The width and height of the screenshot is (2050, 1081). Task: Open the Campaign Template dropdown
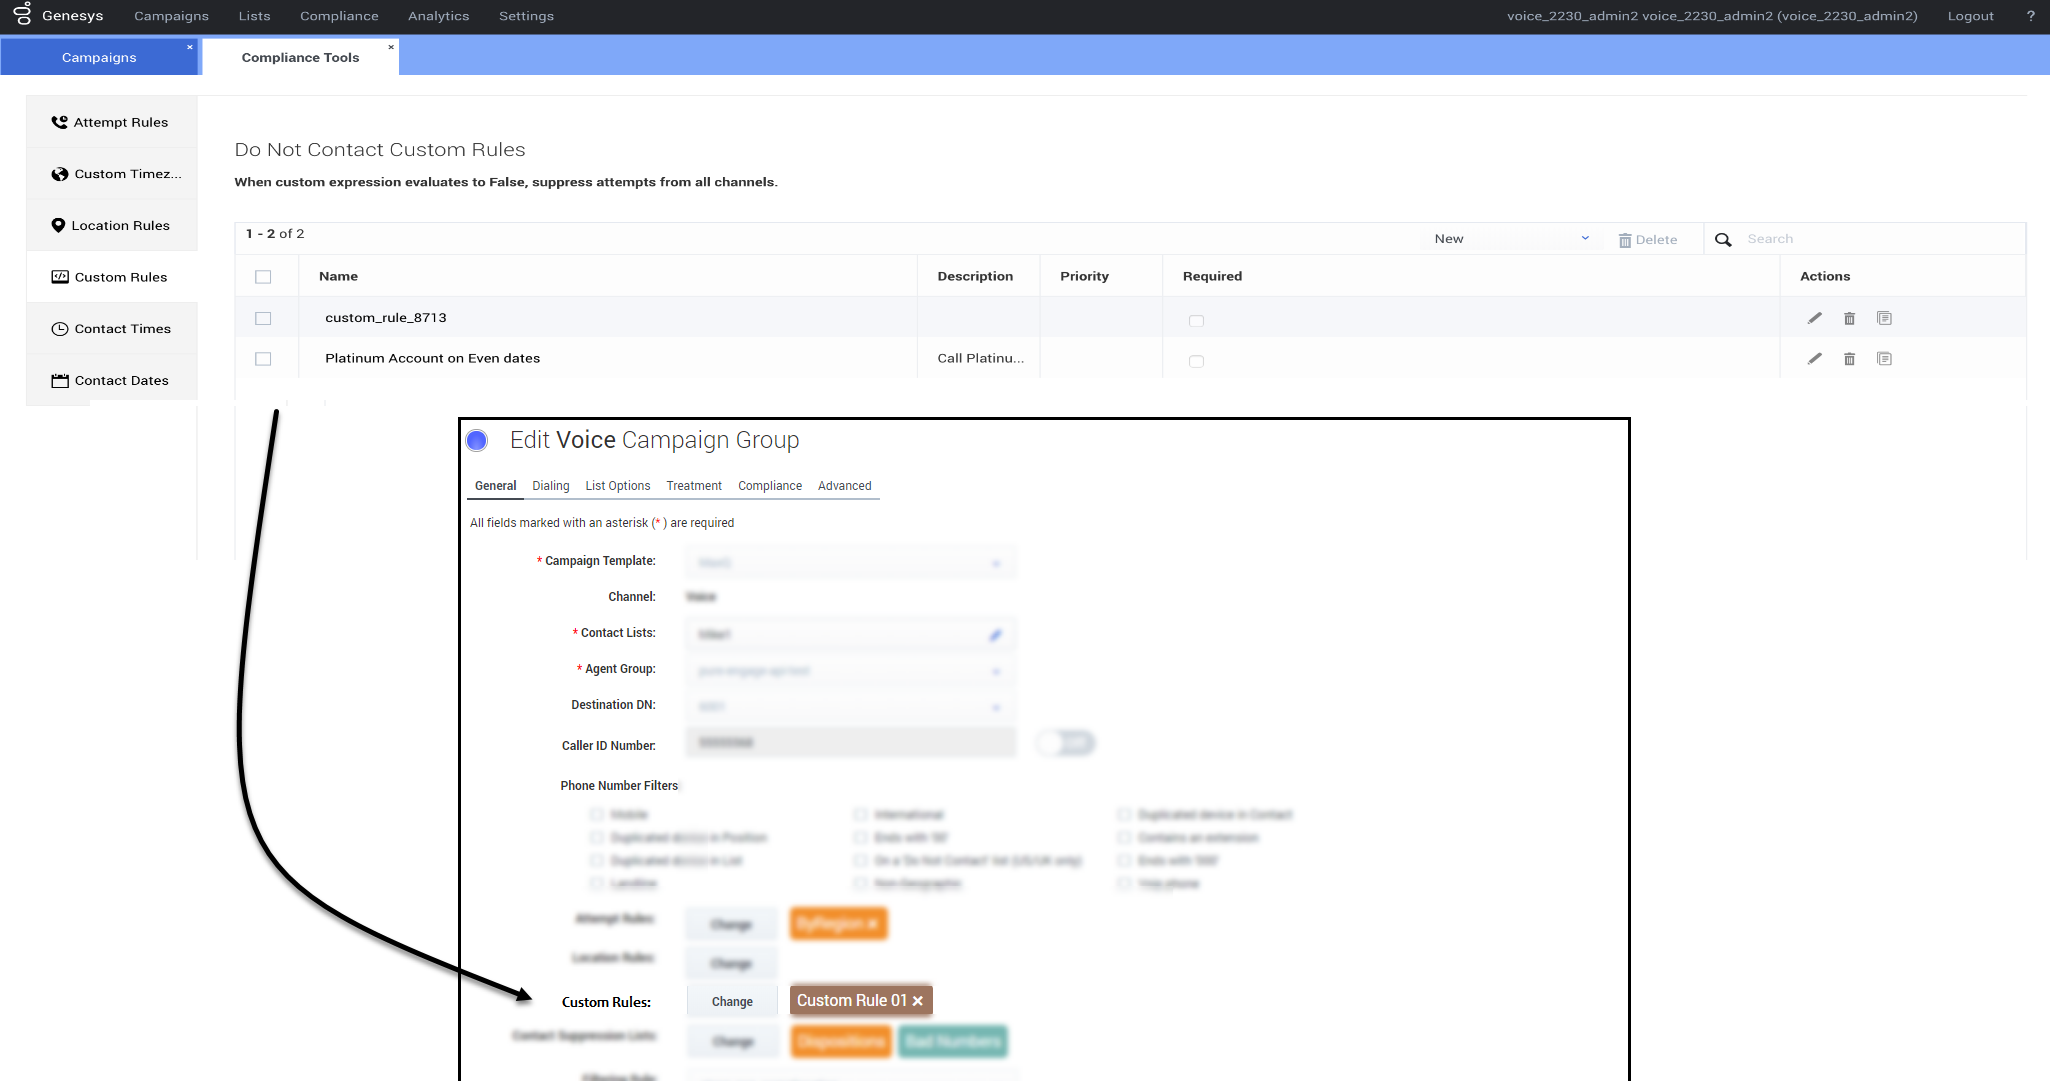pyautogui.click(x=850, y=563)
